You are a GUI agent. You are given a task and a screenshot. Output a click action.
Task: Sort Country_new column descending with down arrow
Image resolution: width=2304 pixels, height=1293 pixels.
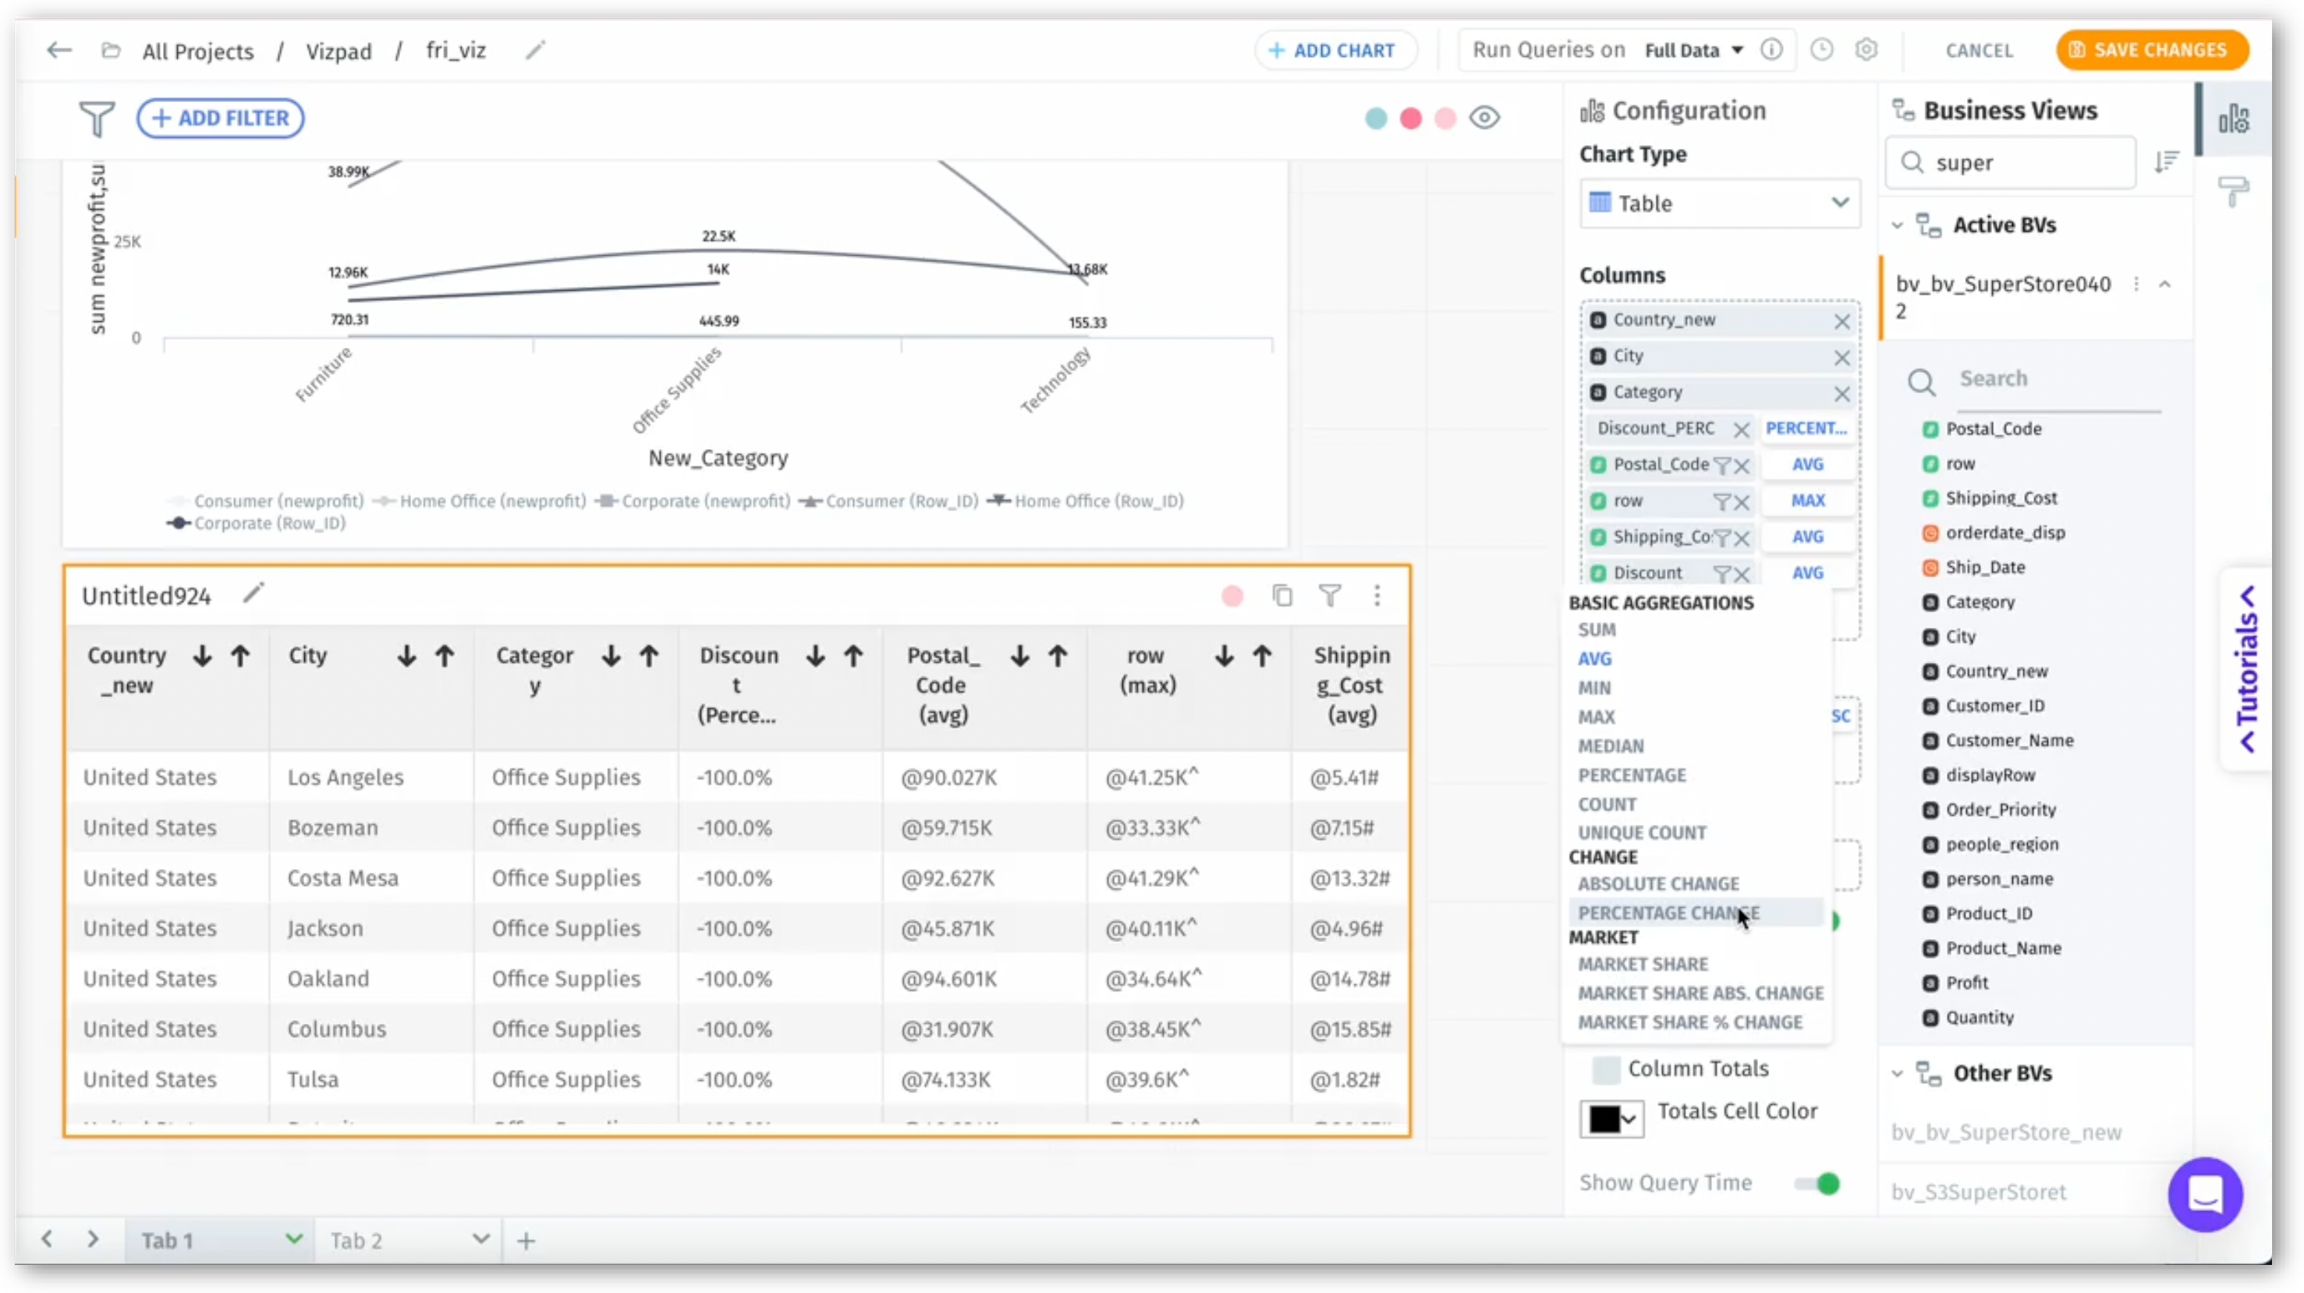(202, 656)
